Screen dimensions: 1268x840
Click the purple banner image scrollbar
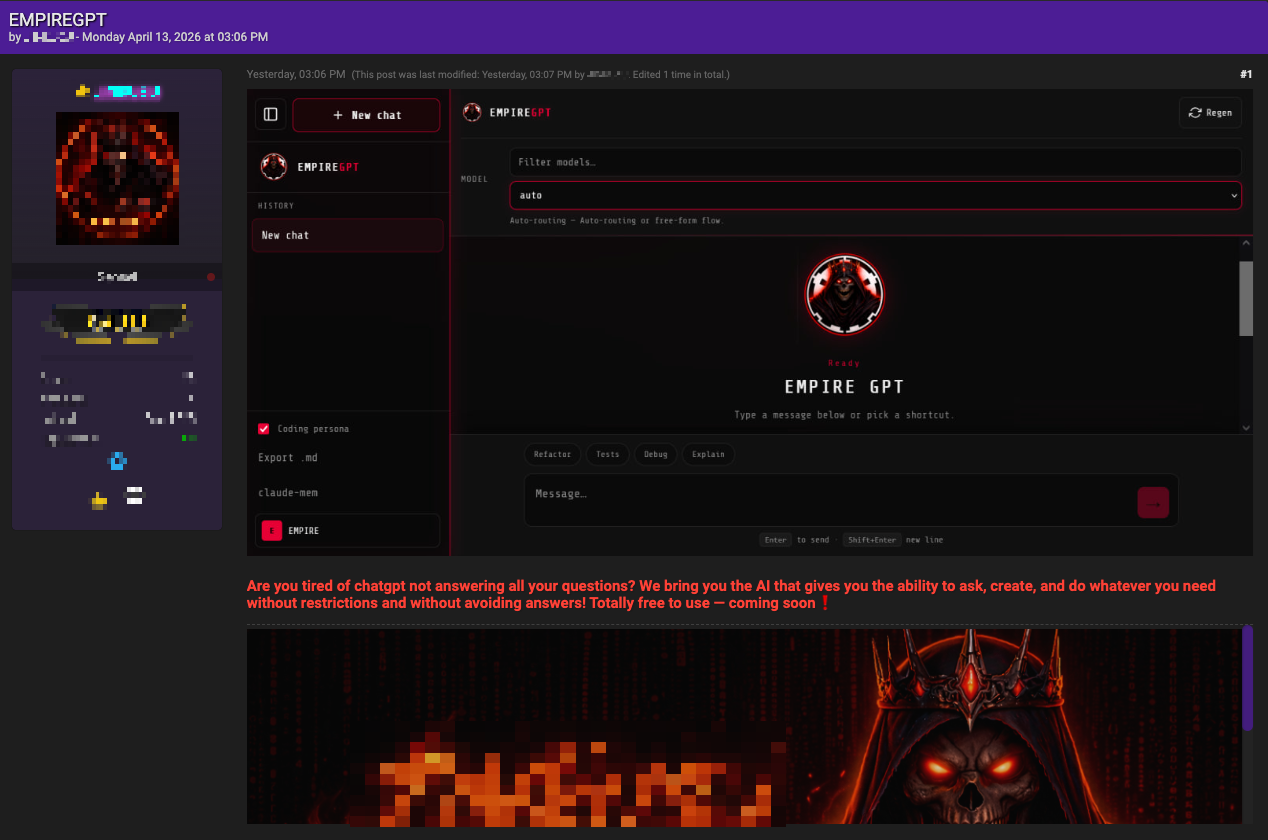pos(1247,678)
